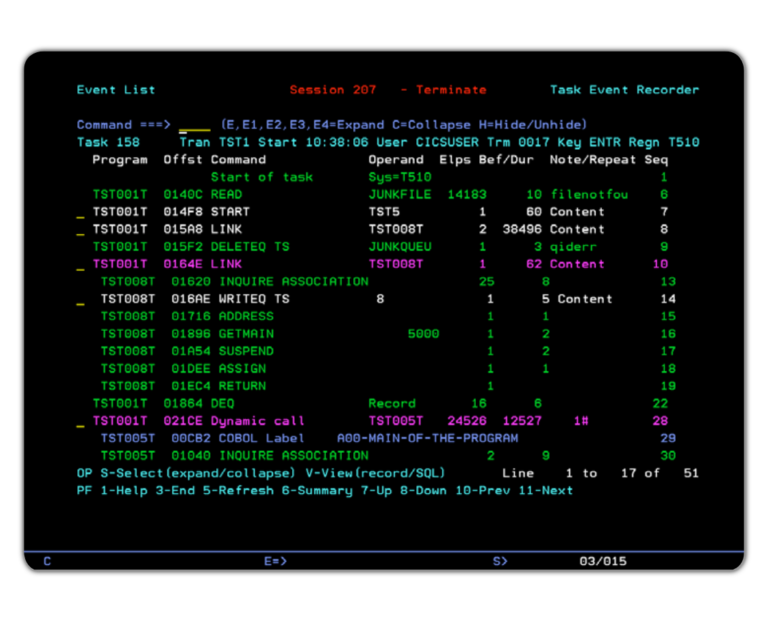Click the Command input field
The width and height of the screenshot is (768, 621).
point(194,125)
